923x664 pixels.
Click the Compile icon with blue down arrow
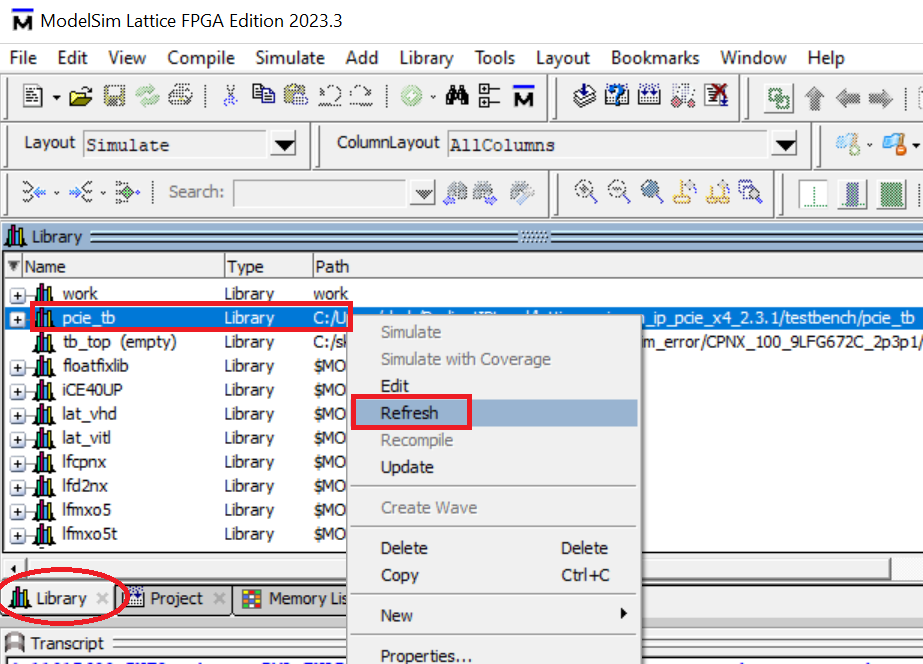(x=585, y=95)
